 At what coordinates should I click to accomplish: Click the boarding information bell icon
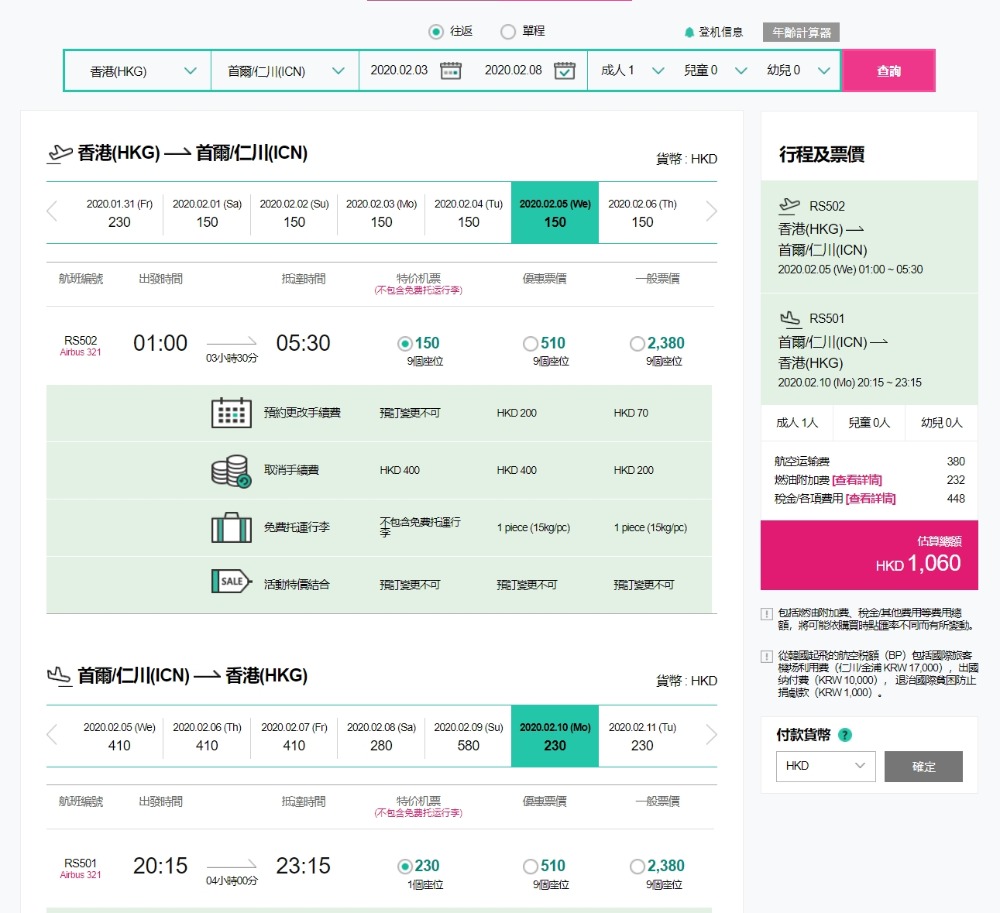coord(689,32)
